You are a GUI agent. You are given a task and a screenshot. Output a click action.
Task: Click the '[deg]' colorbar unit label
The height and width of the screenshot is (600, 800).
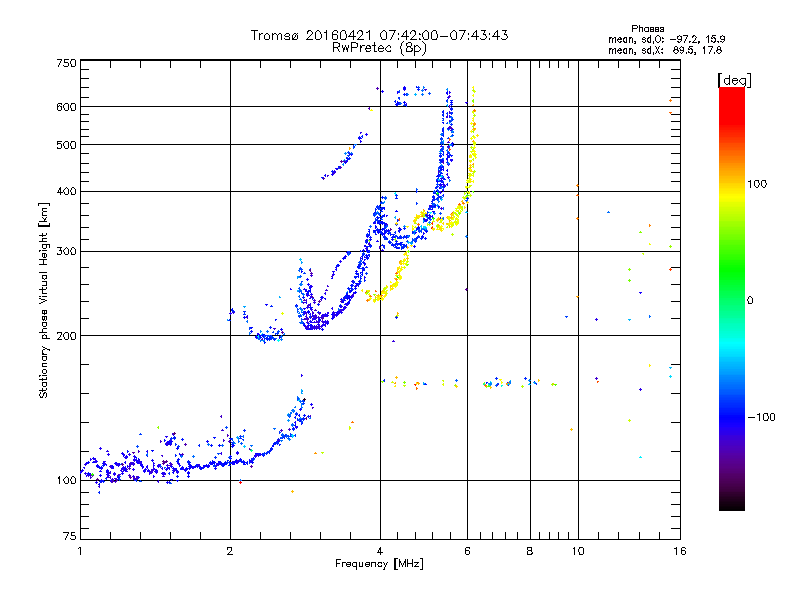click(x=734, y=80)
